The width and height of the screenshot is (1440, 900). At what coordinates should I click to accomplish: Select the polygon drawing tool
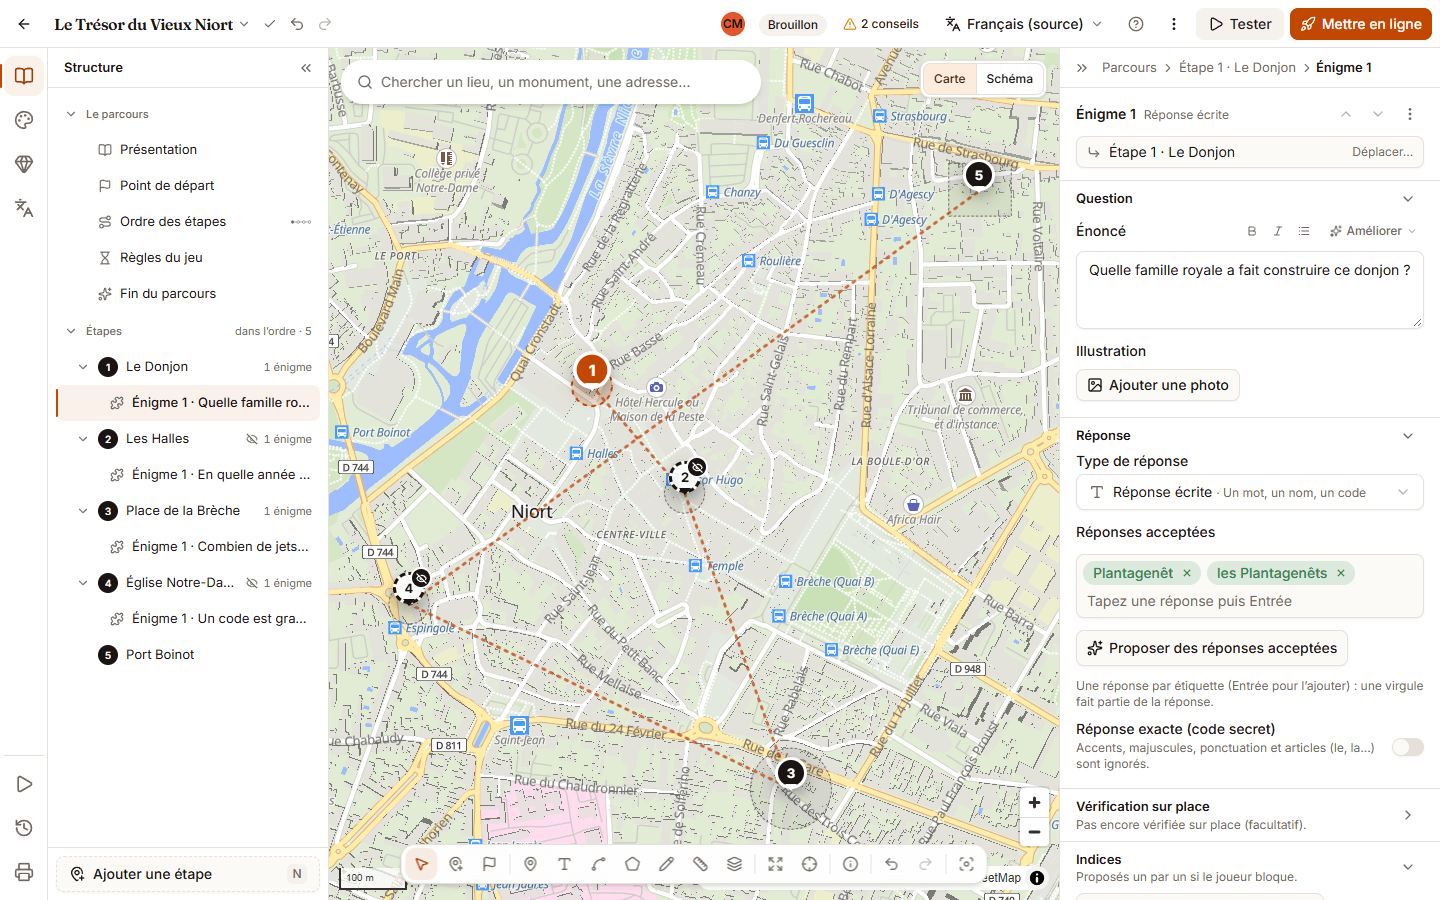tap(632, 864)
